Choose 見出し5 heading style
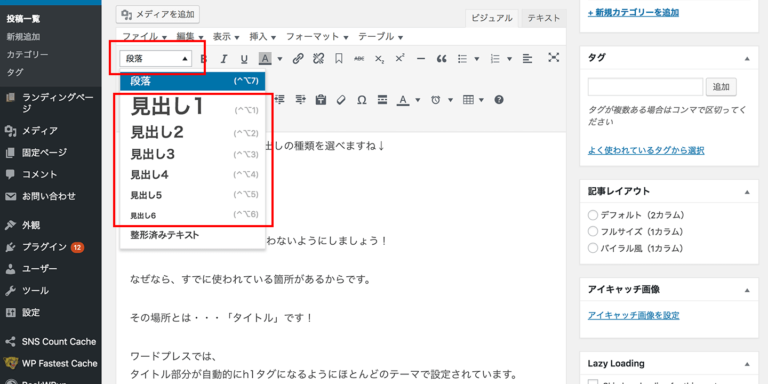 [x=192, y=195]
